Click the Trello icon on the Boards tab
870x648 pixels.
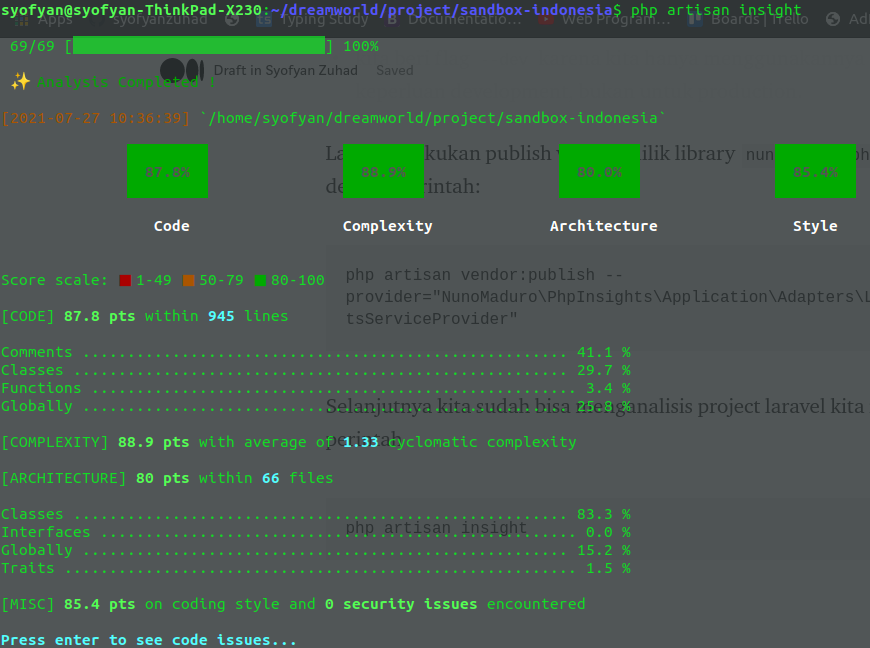[x=695, y=19]
